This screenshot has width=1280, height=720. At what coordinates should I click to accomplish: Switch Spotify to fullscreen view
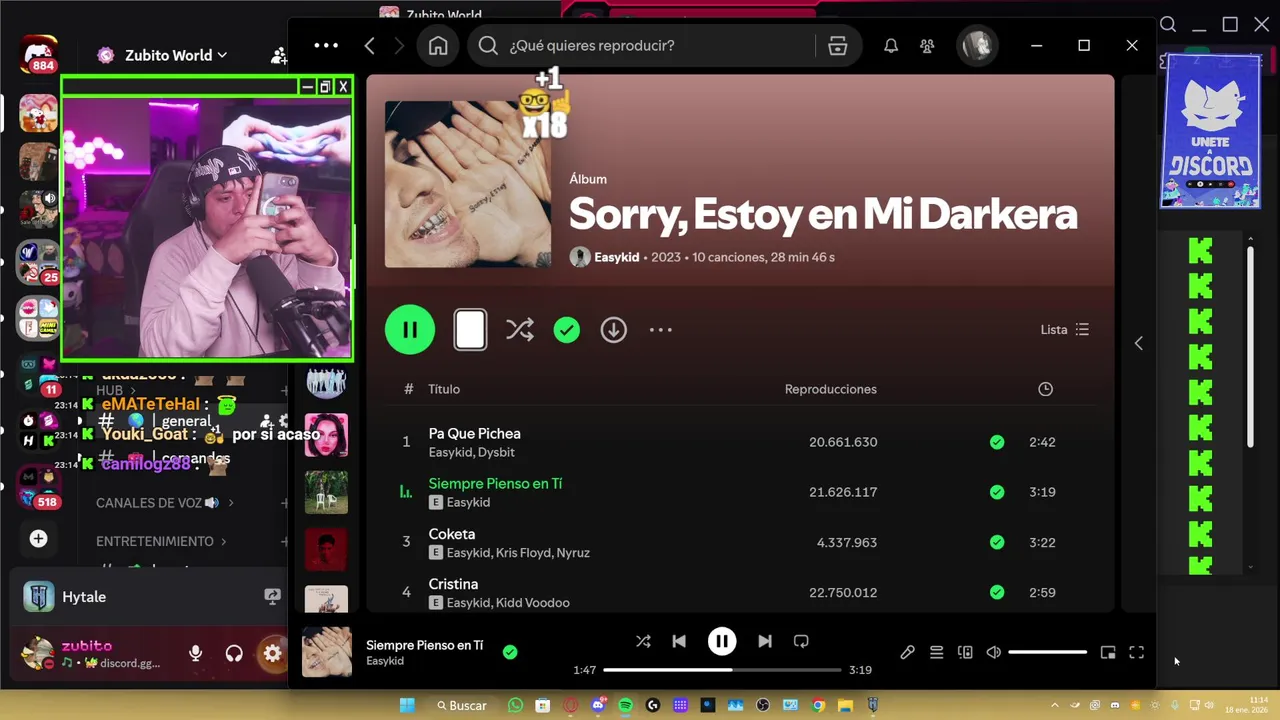[x=1137, y=652]
